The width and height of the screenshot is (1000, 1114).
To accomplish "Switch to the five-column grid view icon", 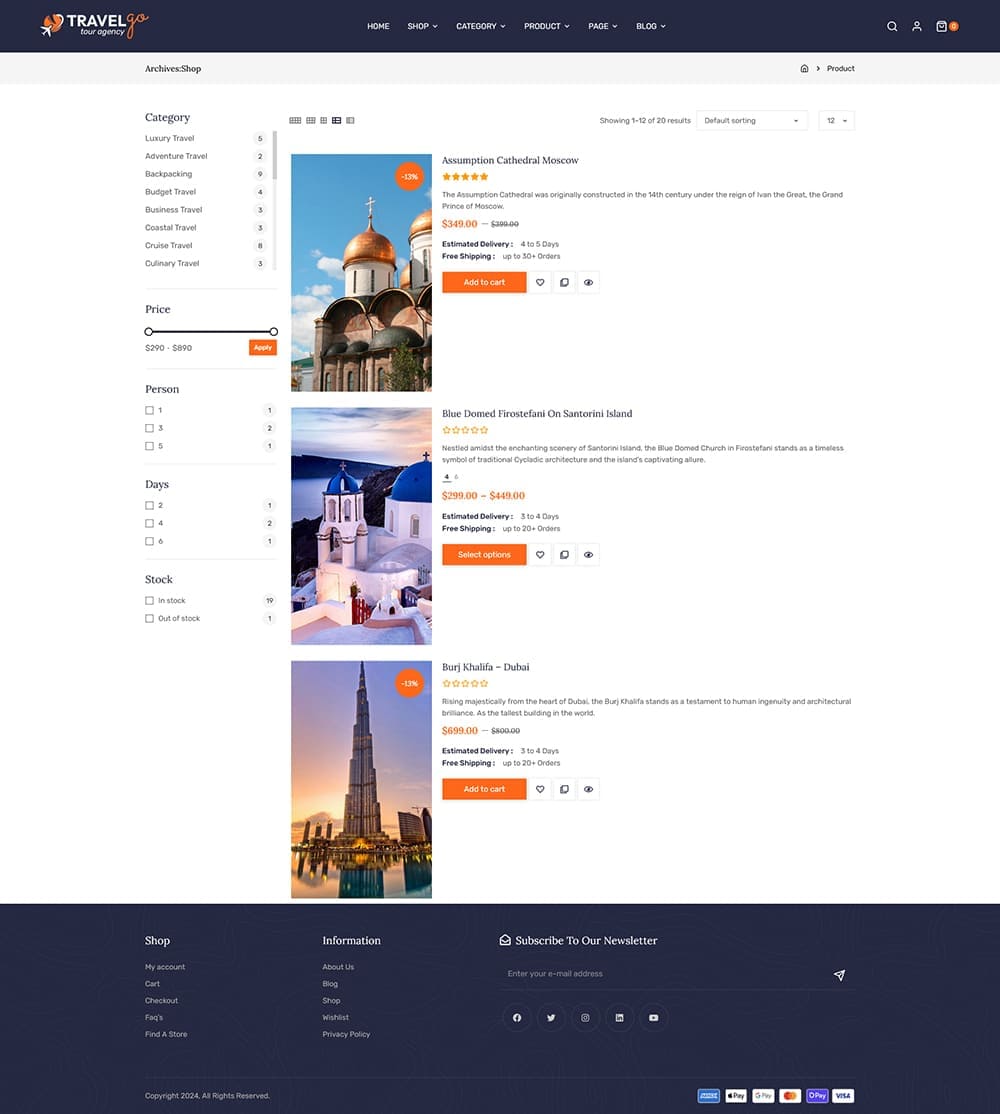I will [295, 121].
